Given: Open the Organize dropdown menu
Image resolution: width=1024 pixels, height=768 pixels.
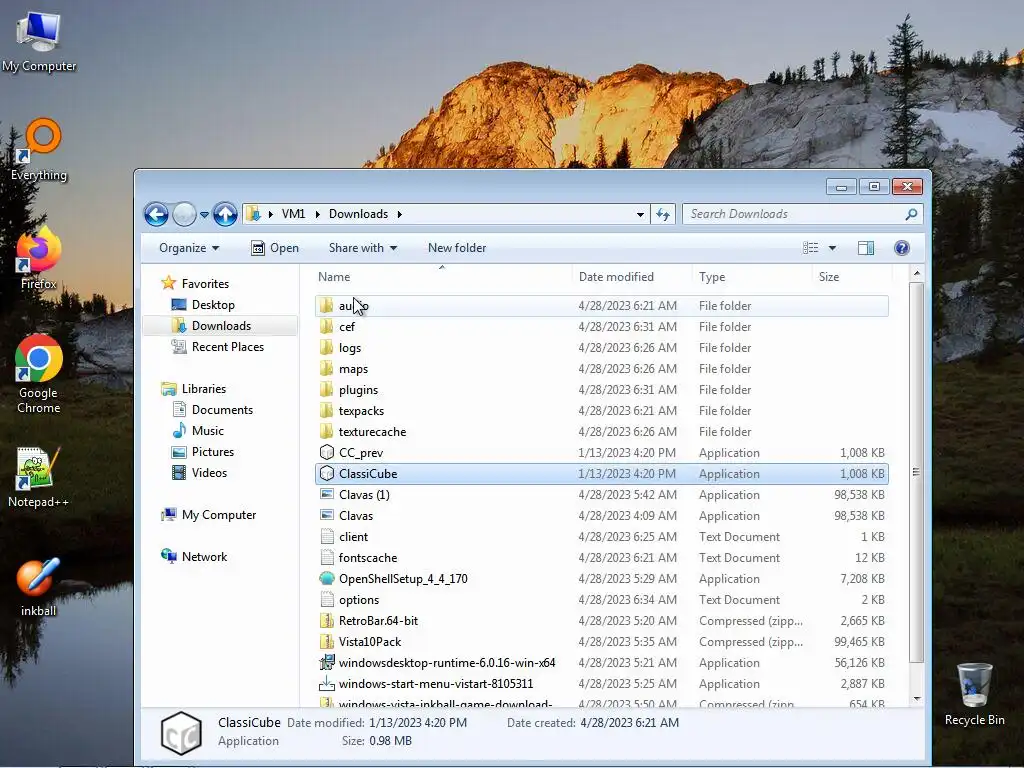Looking at the screenshot, I should coord(189,248).
